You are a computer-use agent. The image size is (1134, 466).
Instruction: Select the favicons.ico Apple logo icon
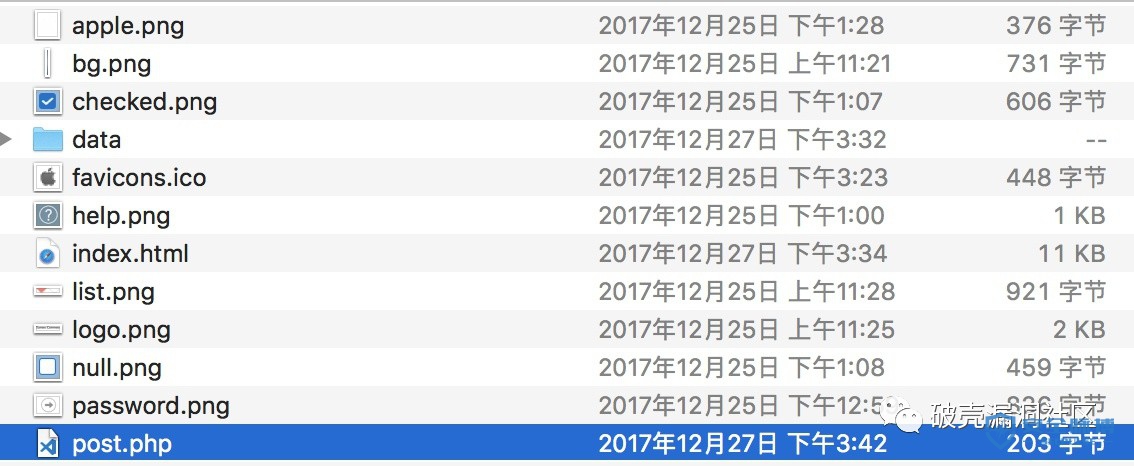[x=48, y=177]
